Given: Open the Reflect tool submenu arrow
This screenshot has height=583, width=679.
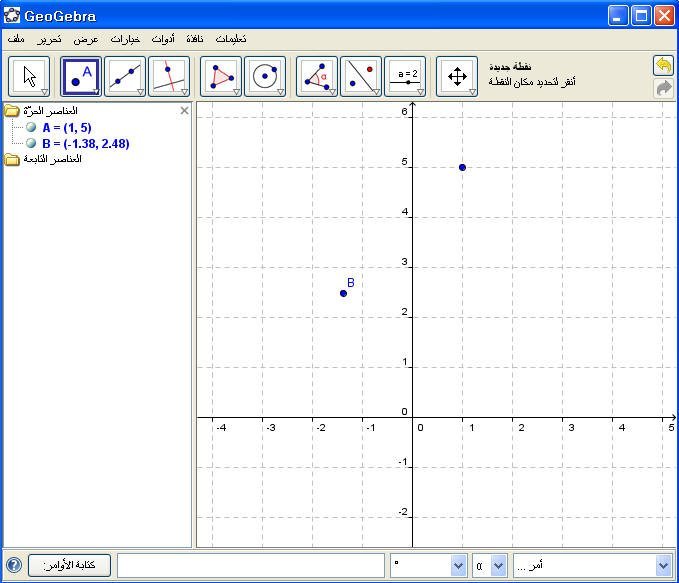Looking at the screenshot, I should coord(377,92).
